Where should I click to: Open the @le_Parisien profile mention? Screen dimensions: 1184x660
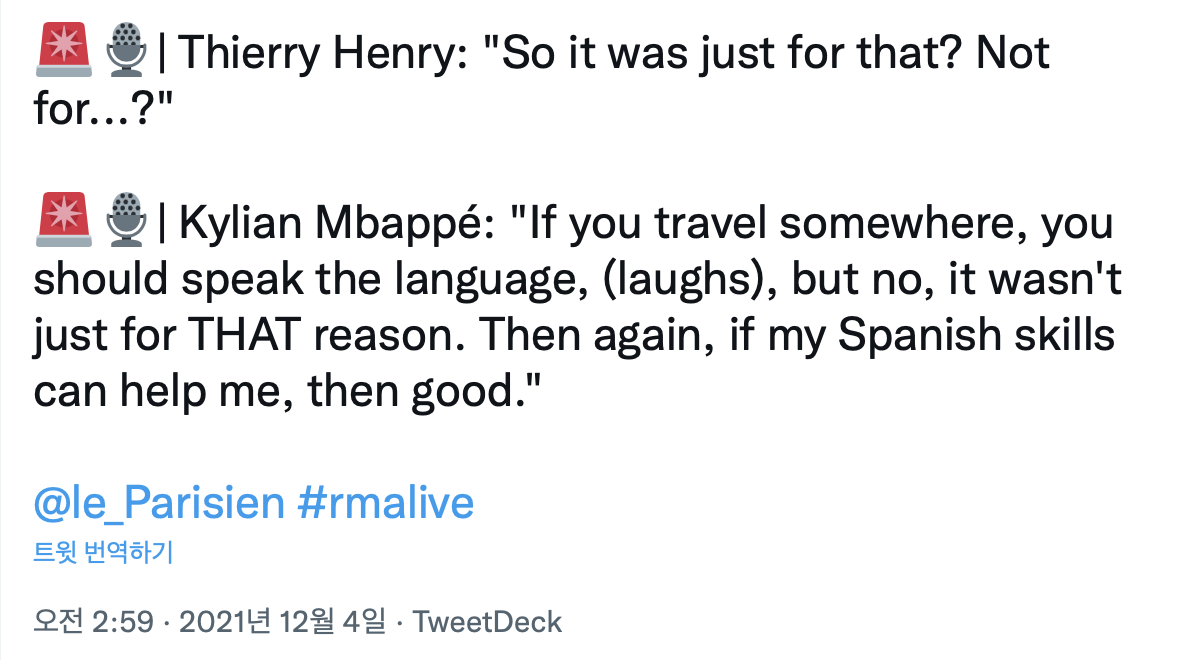coord(159,503)
